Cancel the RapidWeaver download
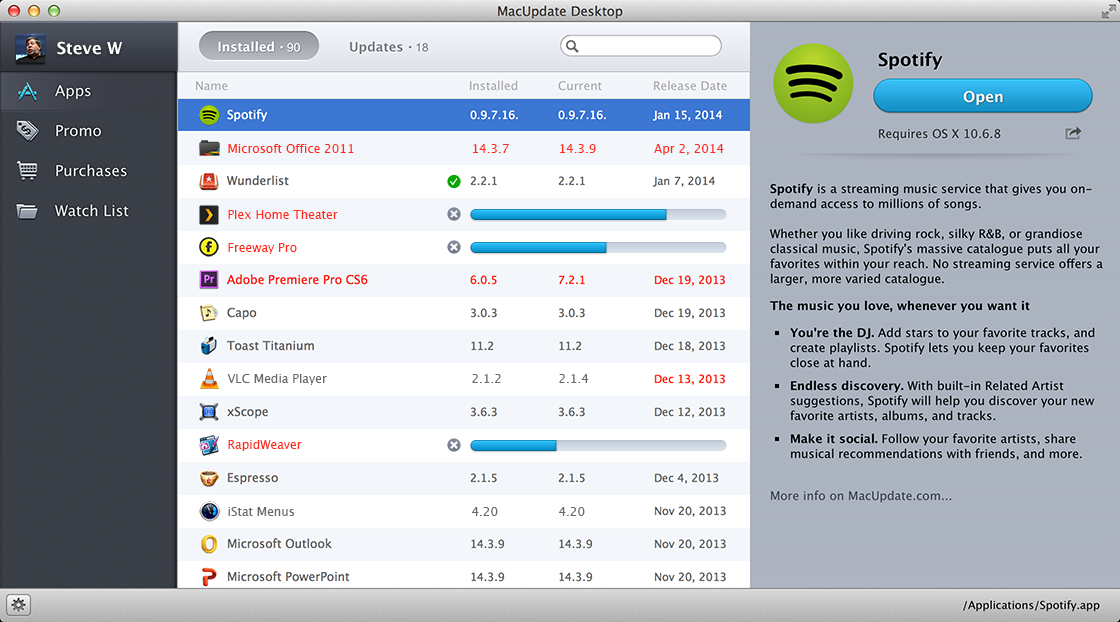 click(454, 445)
